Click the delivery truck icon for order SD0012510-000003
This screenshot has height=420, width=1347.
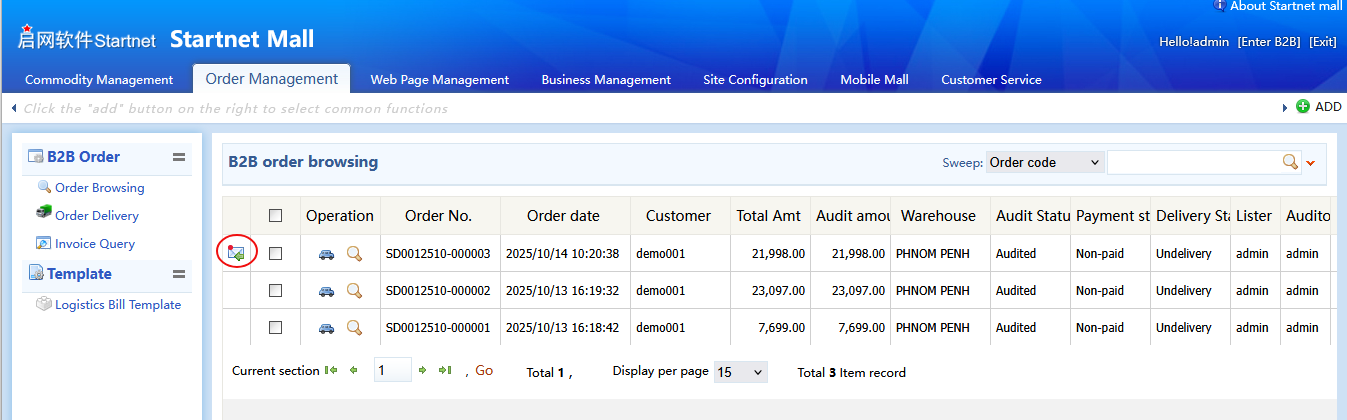(326, 254)
